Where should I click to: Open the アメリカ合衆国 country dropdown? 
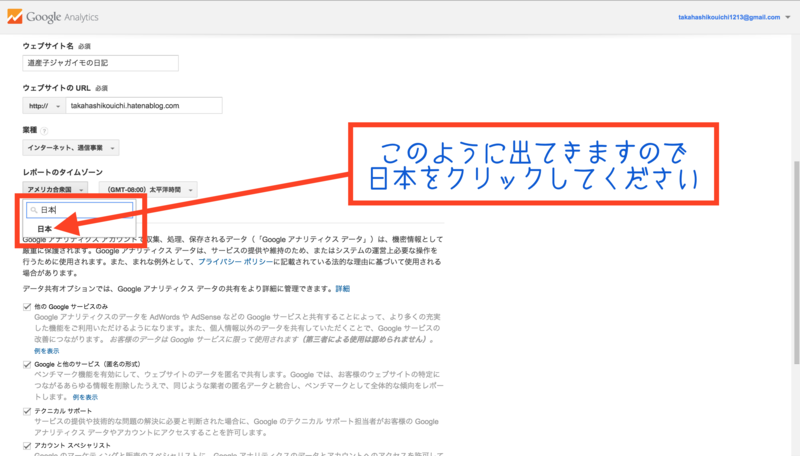click(x=55, y=189)
